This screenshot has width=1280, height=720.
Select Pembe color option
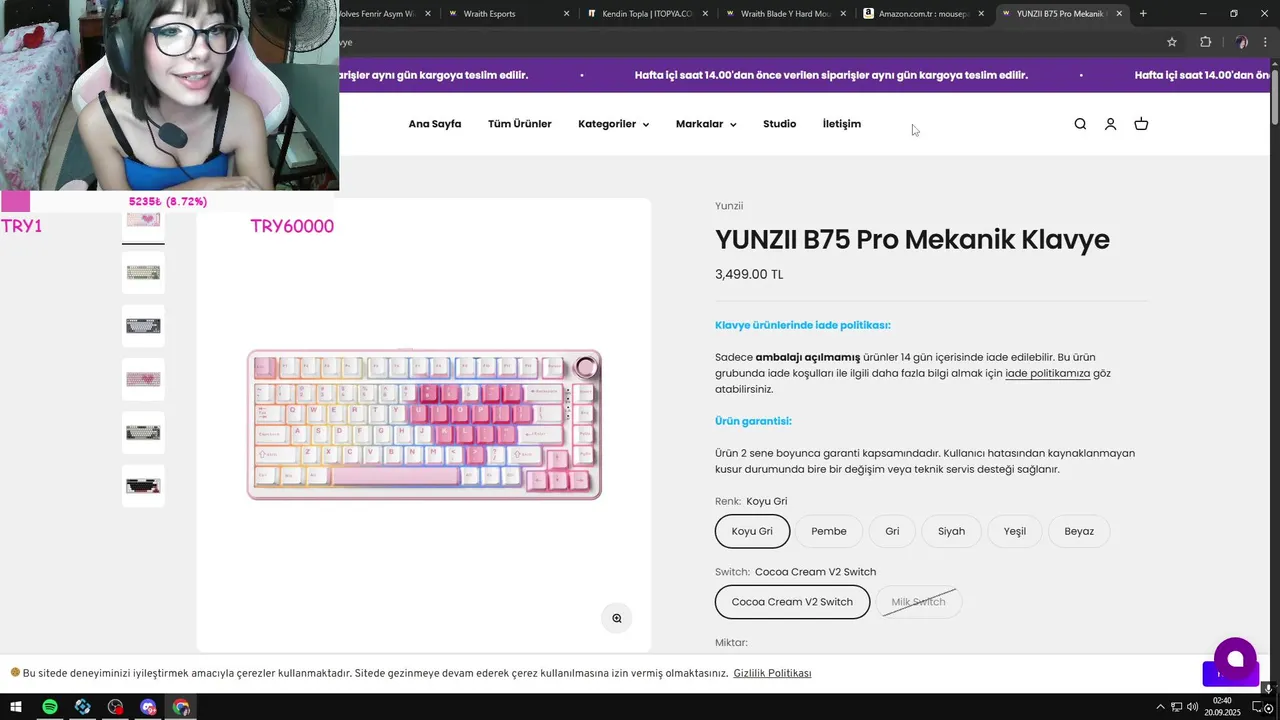(829, 531)
